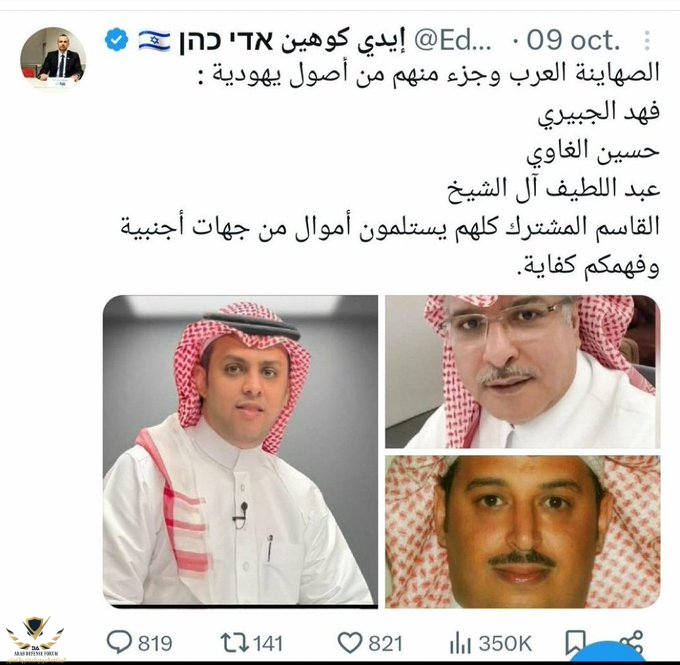680x665 pixels.
Task: Click the Israeli flag emoji in the name
Action: pos(154,40)
